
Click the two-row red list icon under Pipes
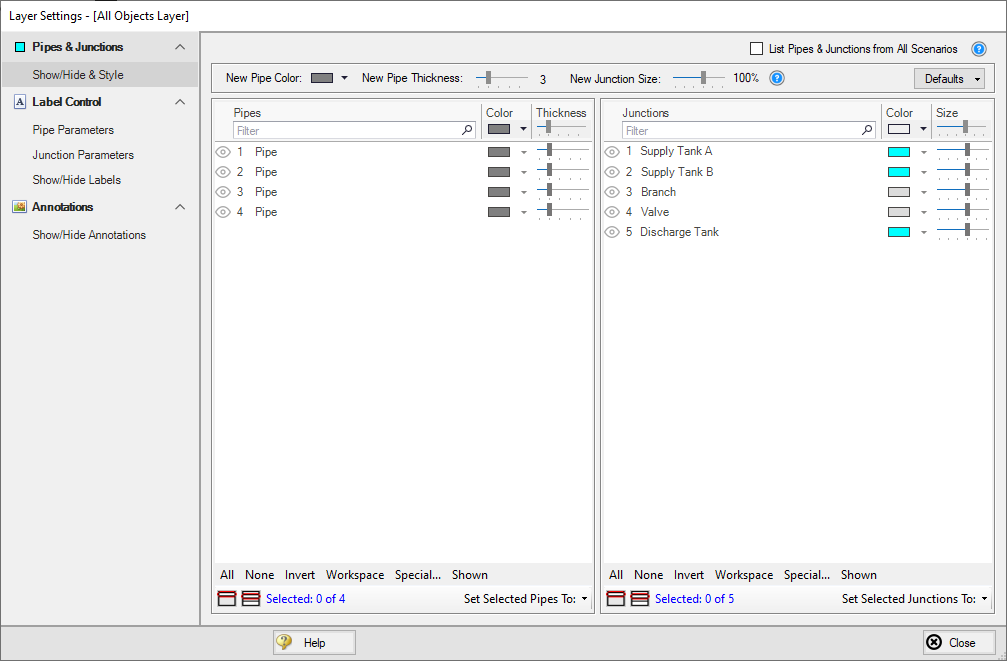[x=227, y=599]
